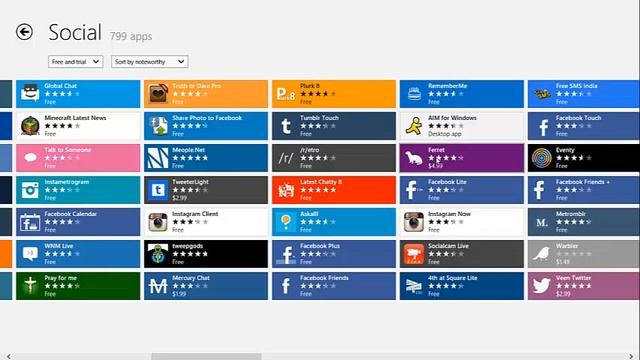Click the TweeterLight $2.99 price

pos(179,198)
